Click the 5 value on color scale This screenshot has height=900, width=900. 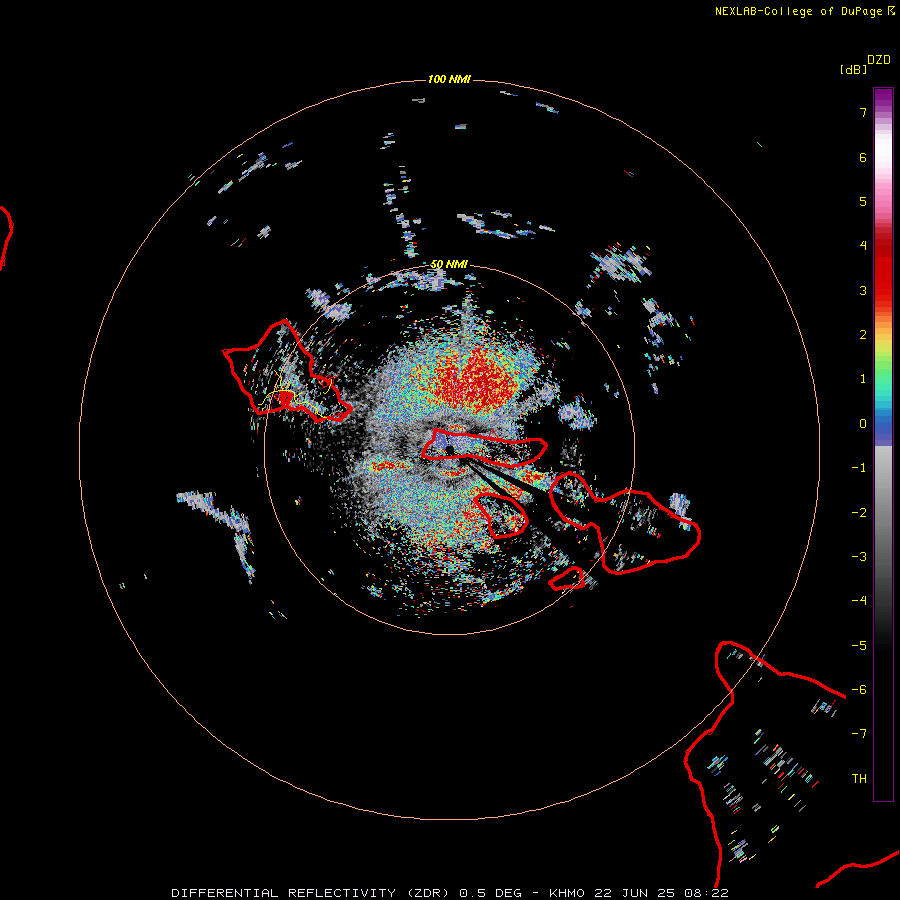(863, 201)
